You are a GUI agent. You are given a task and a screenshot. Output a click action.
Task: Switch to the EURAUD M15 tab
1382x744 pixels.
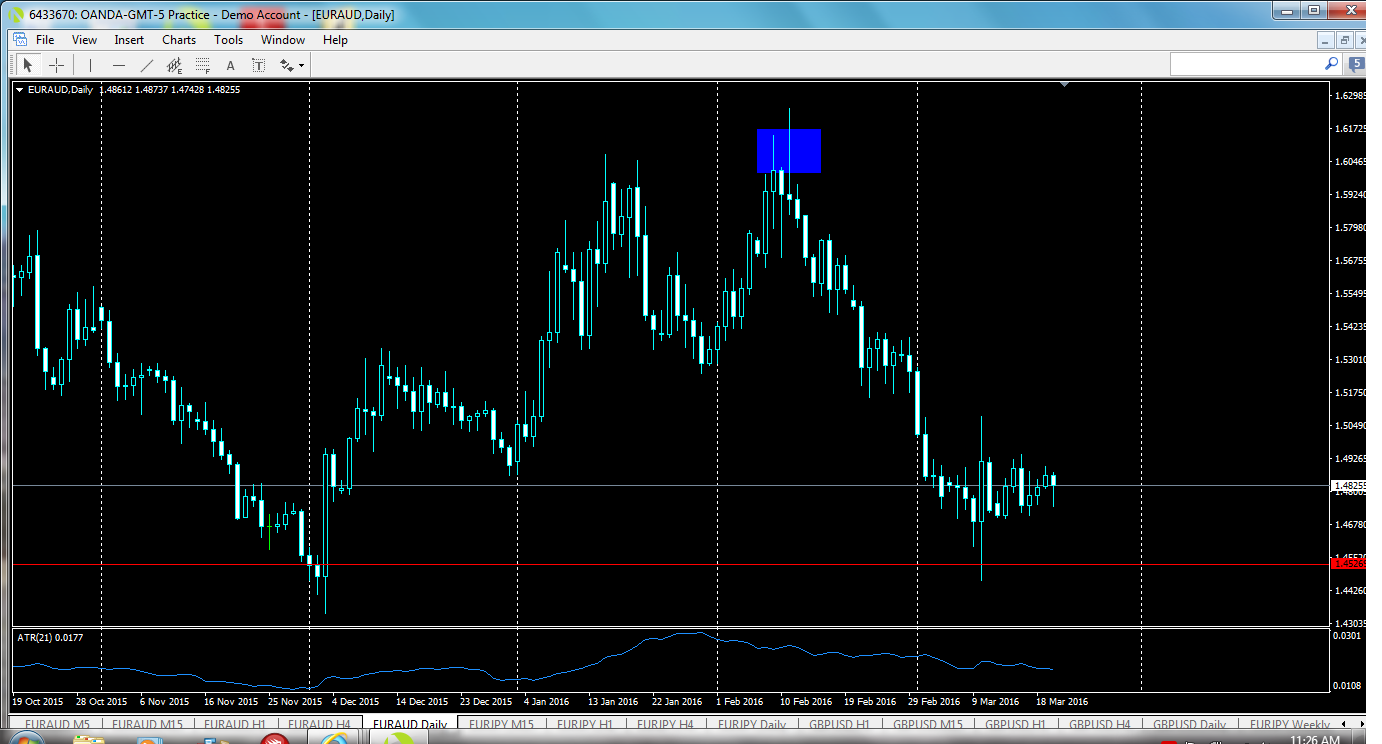pyautogui.click(x=147, y=724)
